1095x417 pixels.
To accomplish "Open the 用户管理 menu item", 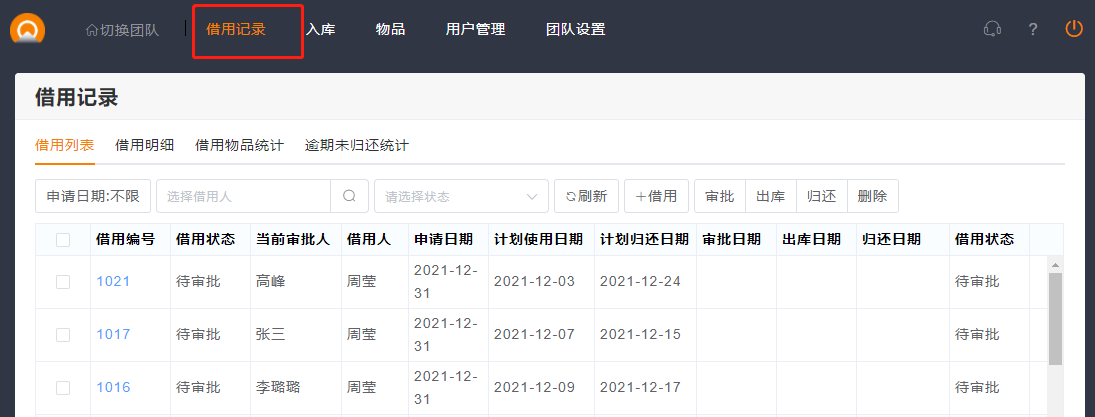I will pos(475,29).
